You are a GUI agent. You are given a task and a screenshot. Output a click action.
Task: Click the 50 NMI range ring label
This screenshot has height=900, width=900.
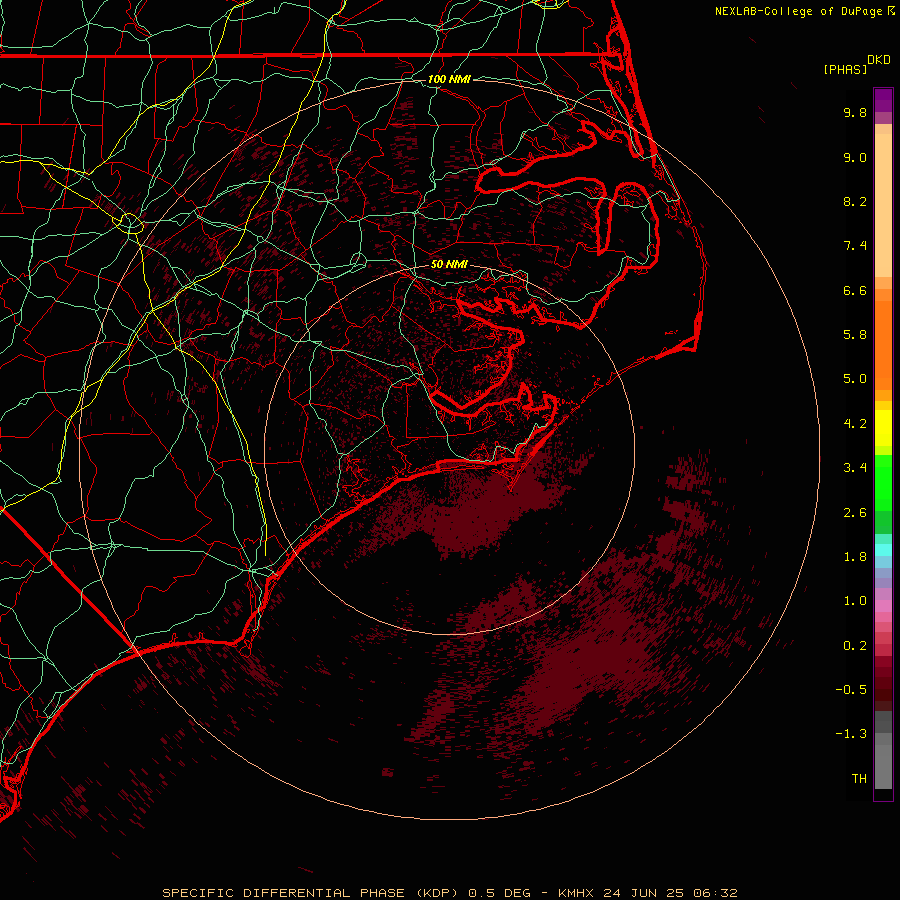[x=449, y=264]
